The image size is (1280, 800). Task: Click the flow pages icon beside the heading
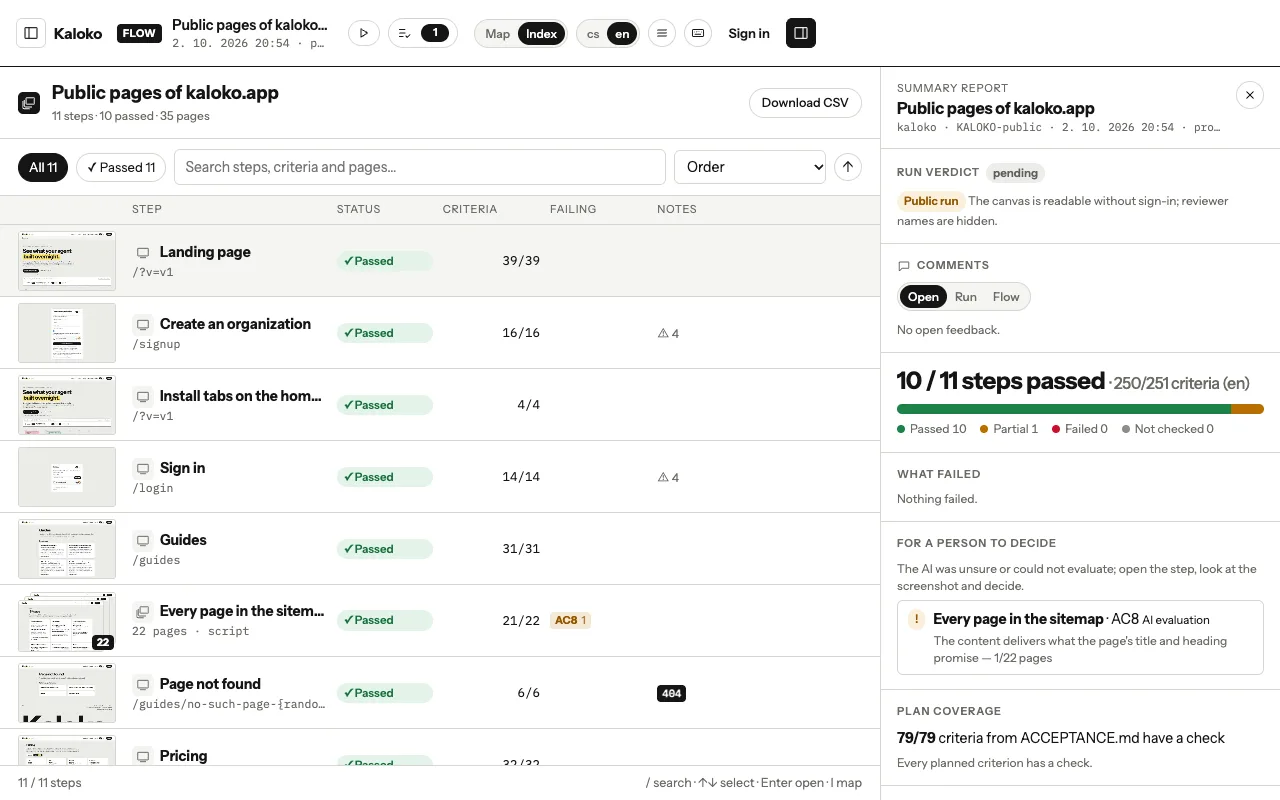coord(29,103)
